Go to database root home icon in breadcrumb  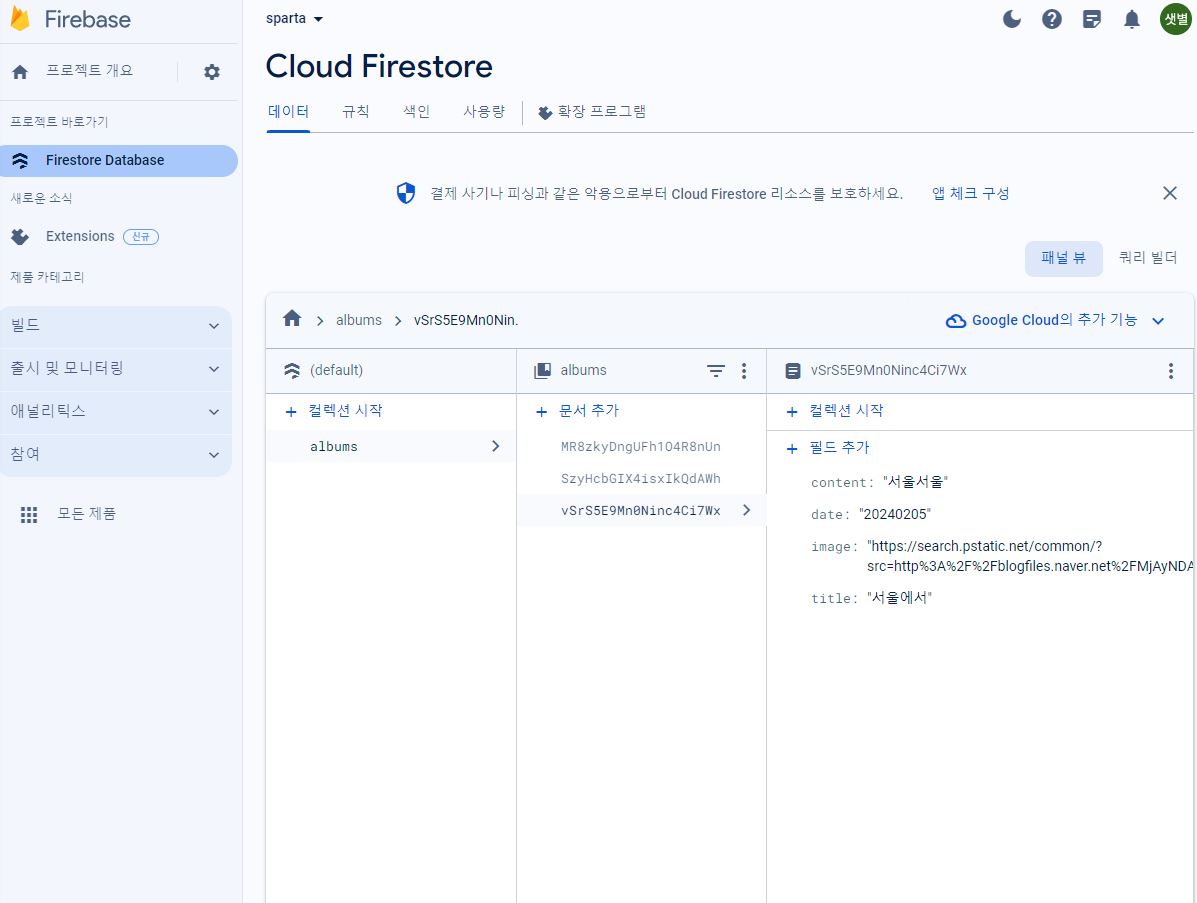292,318
